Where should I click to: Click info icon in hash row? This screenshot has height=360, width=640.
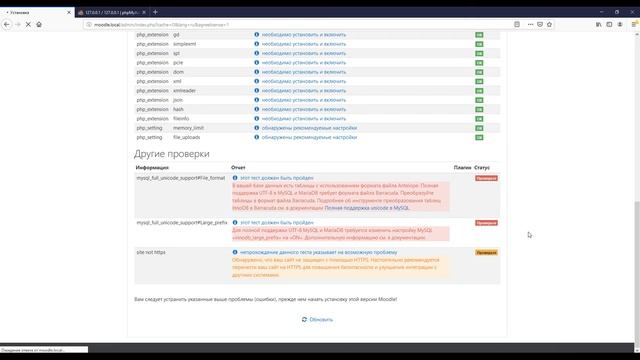(x=257, y=109)
